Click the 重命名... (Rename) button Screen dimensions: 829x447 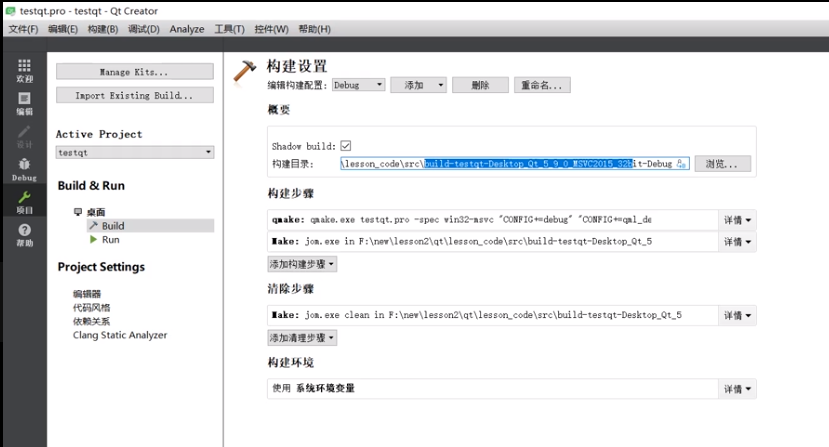542,85
